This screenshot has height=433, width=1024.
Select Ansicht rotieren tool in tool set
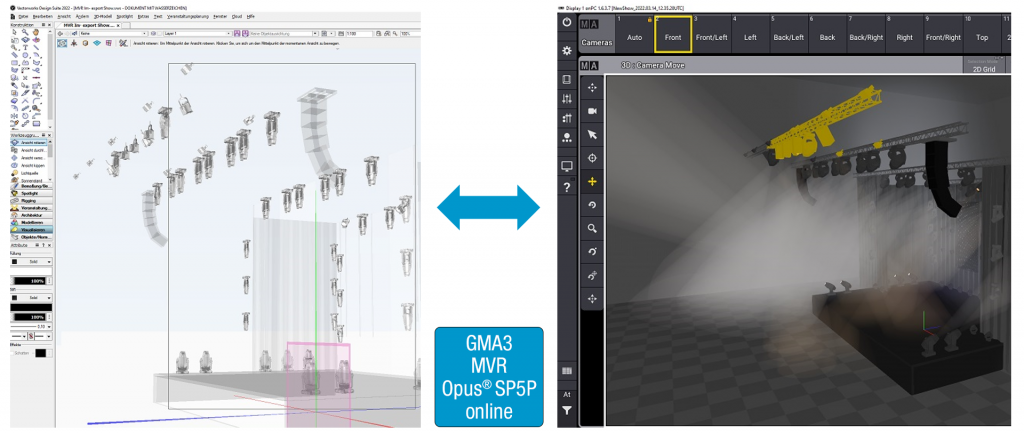(31, 142)
